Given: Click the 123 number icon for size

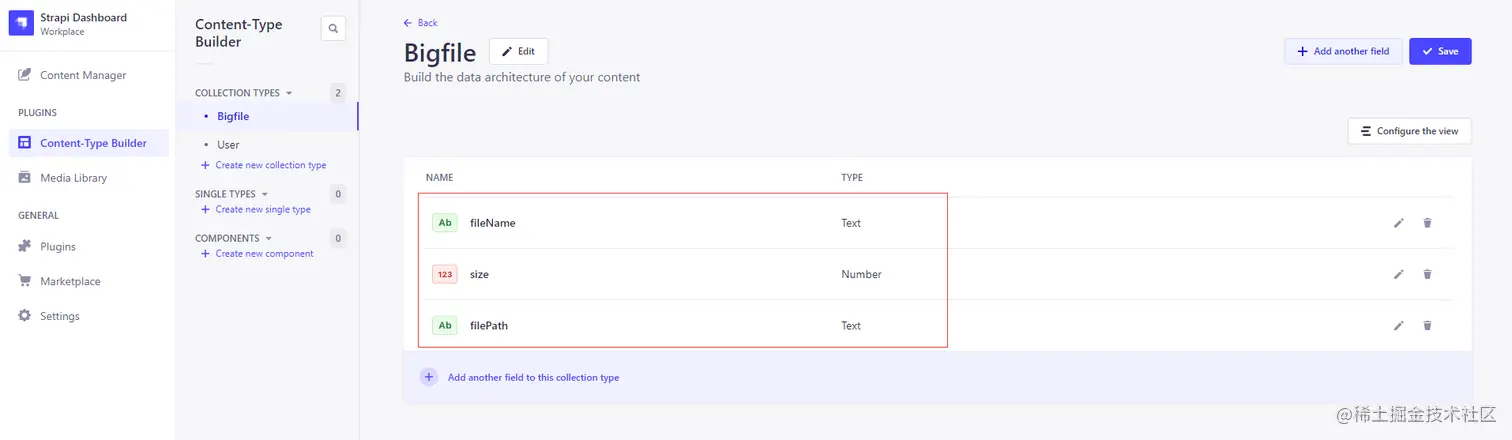Looking at the screenshot, I should 445,274.
